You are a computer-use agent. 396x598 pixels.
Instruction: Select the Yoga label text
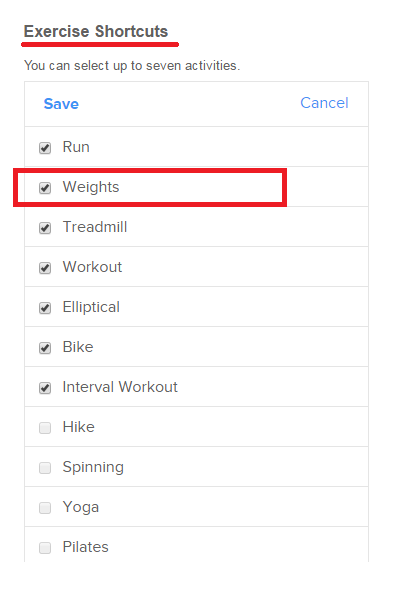pos(81,508)
